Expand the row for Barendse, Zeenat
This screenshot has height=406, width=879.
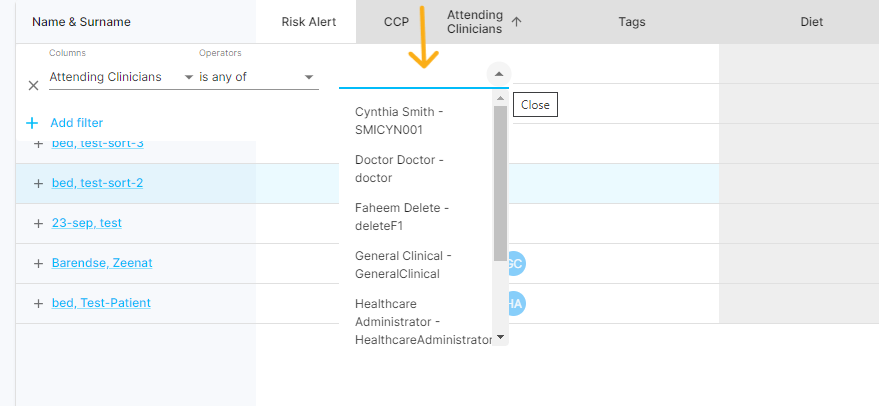tap(38, 264)
